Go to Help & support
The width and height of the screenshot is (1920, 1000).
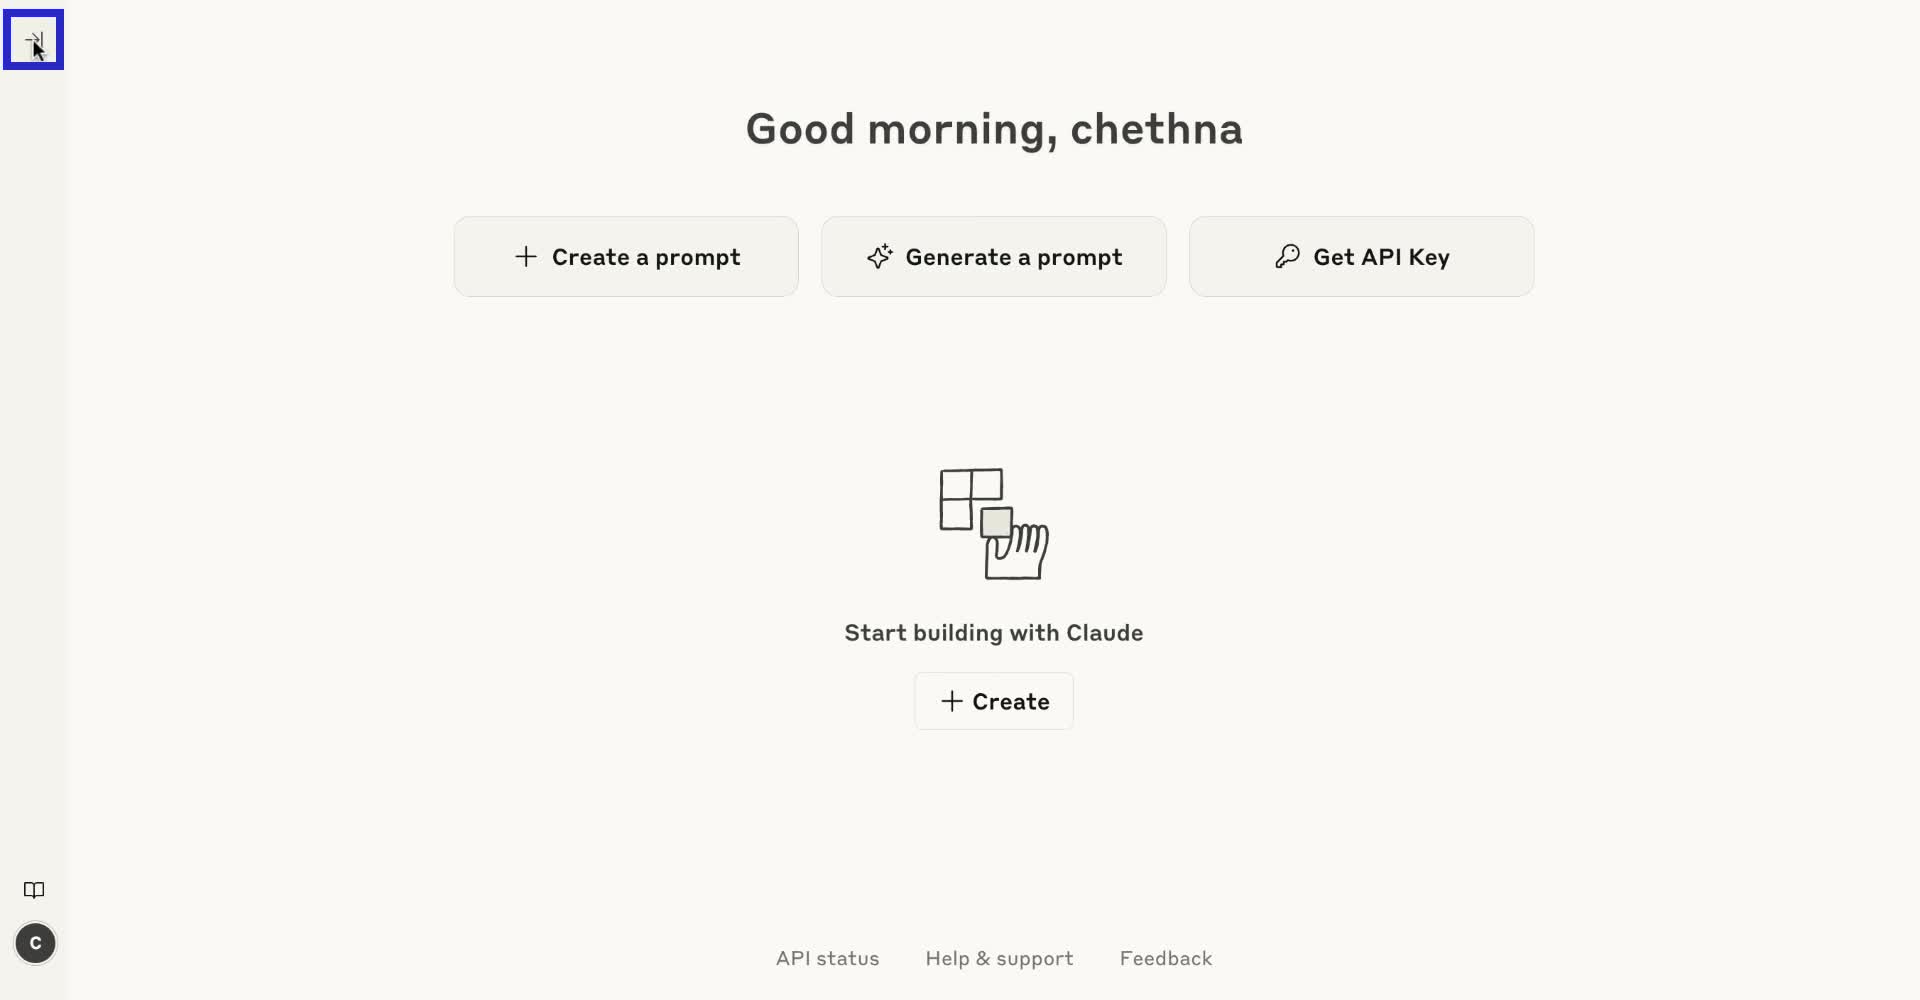pos(999,958)
